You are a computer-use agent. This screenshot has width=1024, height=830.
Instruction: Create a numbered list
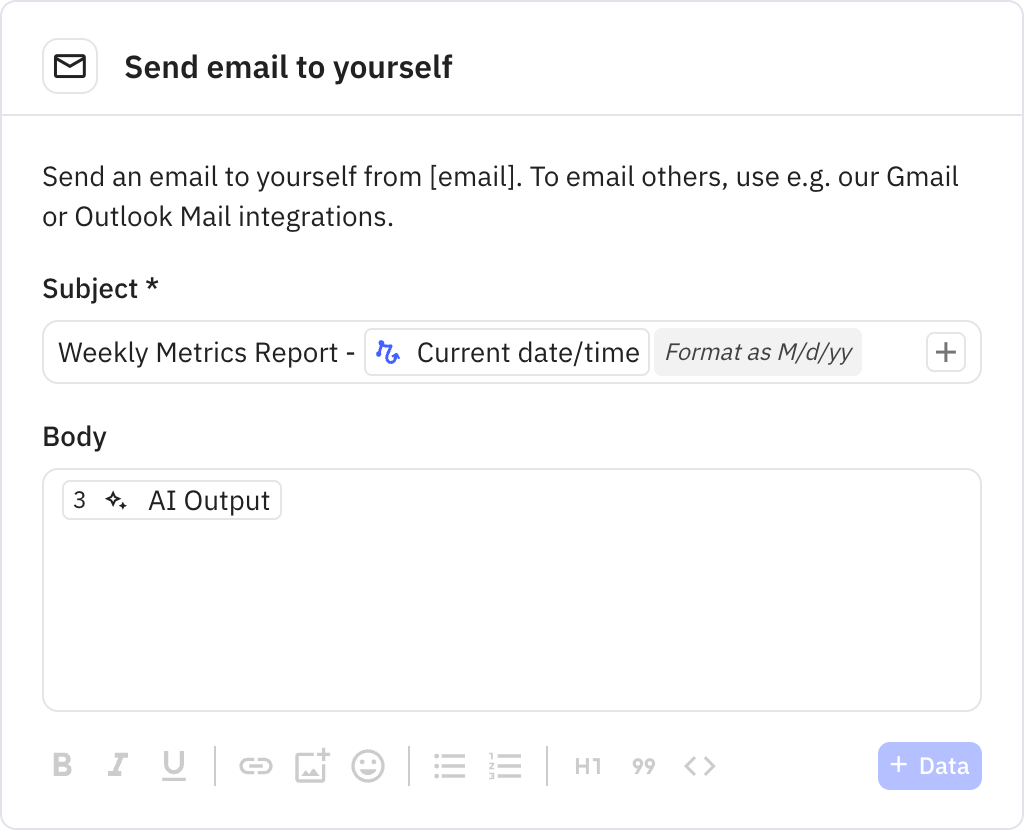505,766
